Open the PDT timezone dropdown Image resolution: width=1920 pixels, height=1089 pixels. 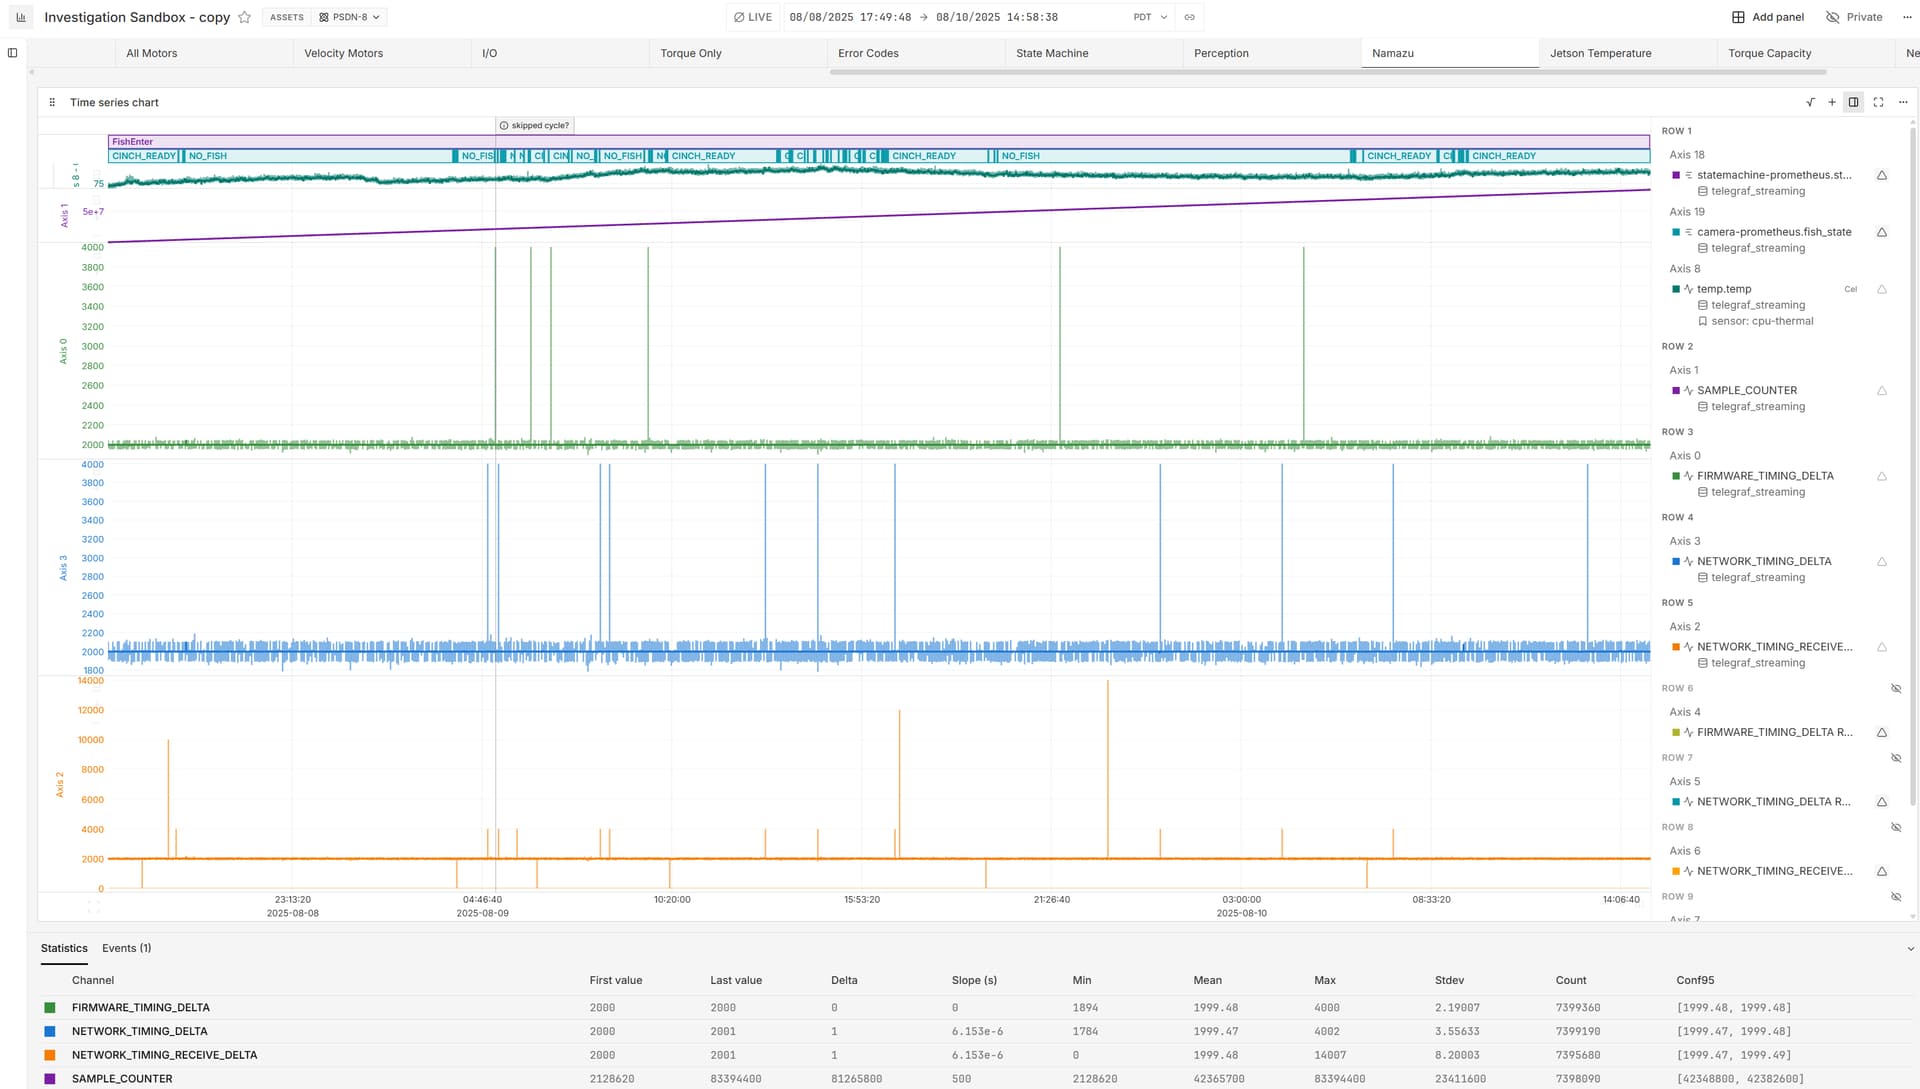pos(1150,17)
